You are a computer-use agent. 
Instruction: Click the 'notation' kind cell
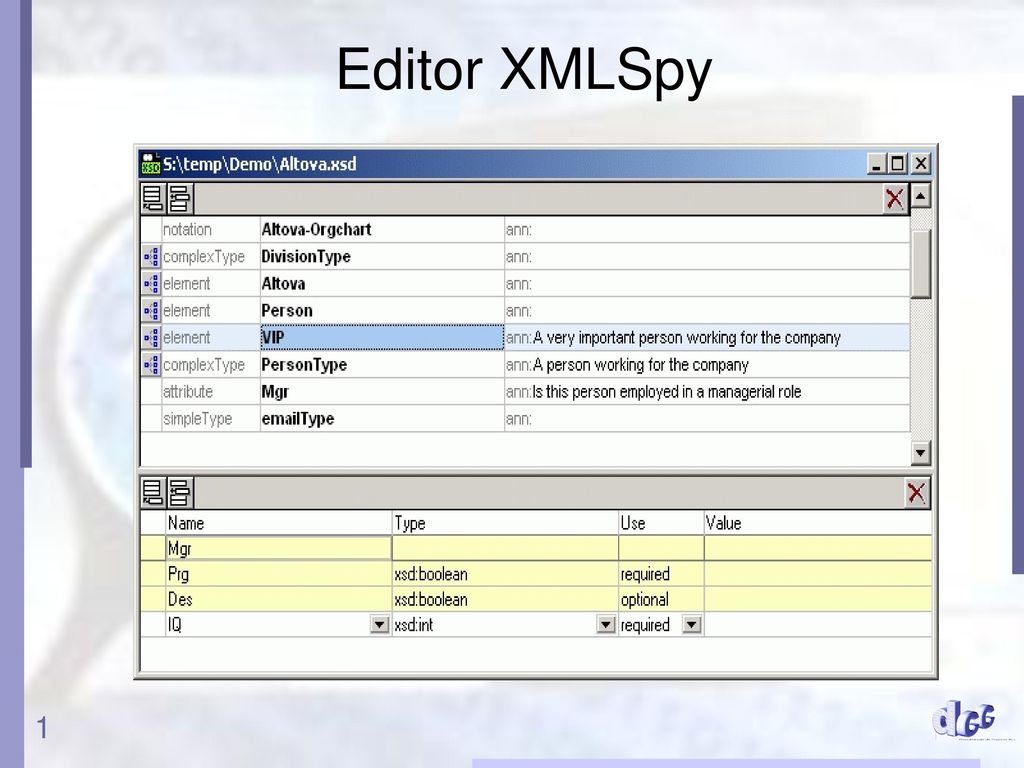(x=210, y=230)
